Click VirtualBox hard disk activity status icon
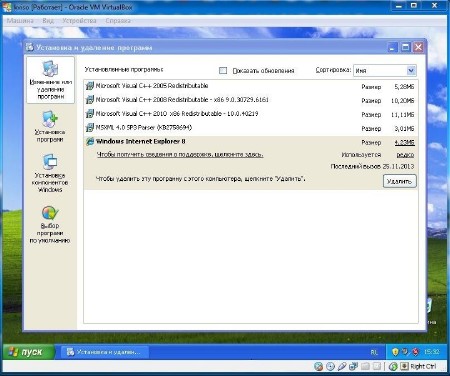 point(318,366)
